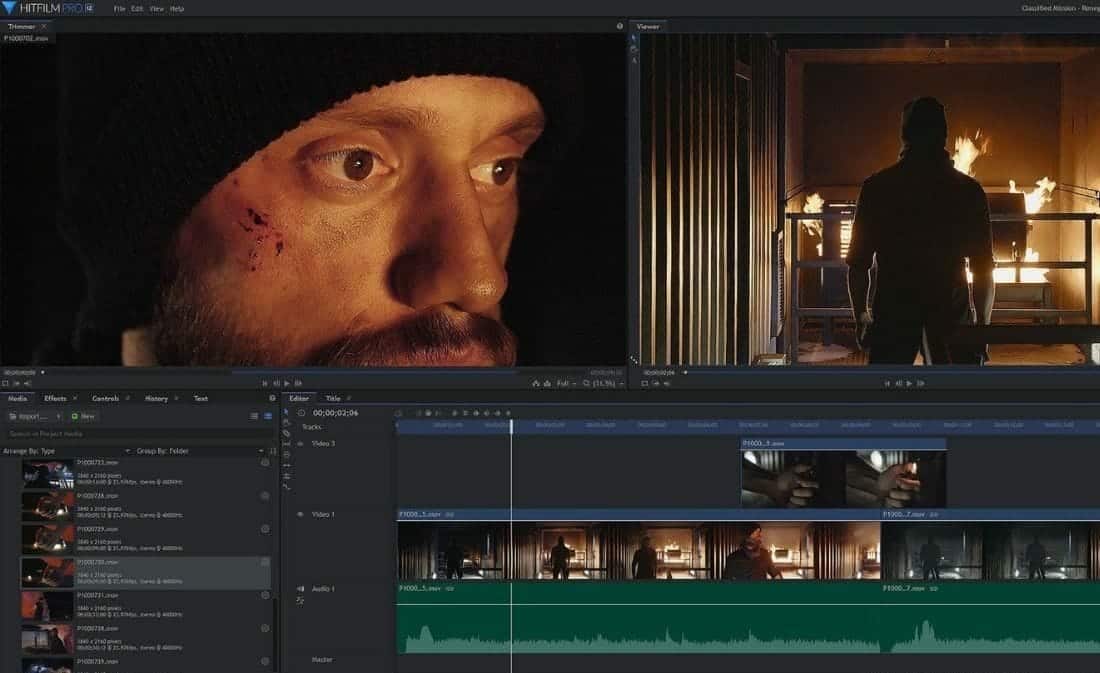The image size is (1100, 673).
Task: Select the Slip tool in timeline toolbar
Action: click(x=286, y=444)
